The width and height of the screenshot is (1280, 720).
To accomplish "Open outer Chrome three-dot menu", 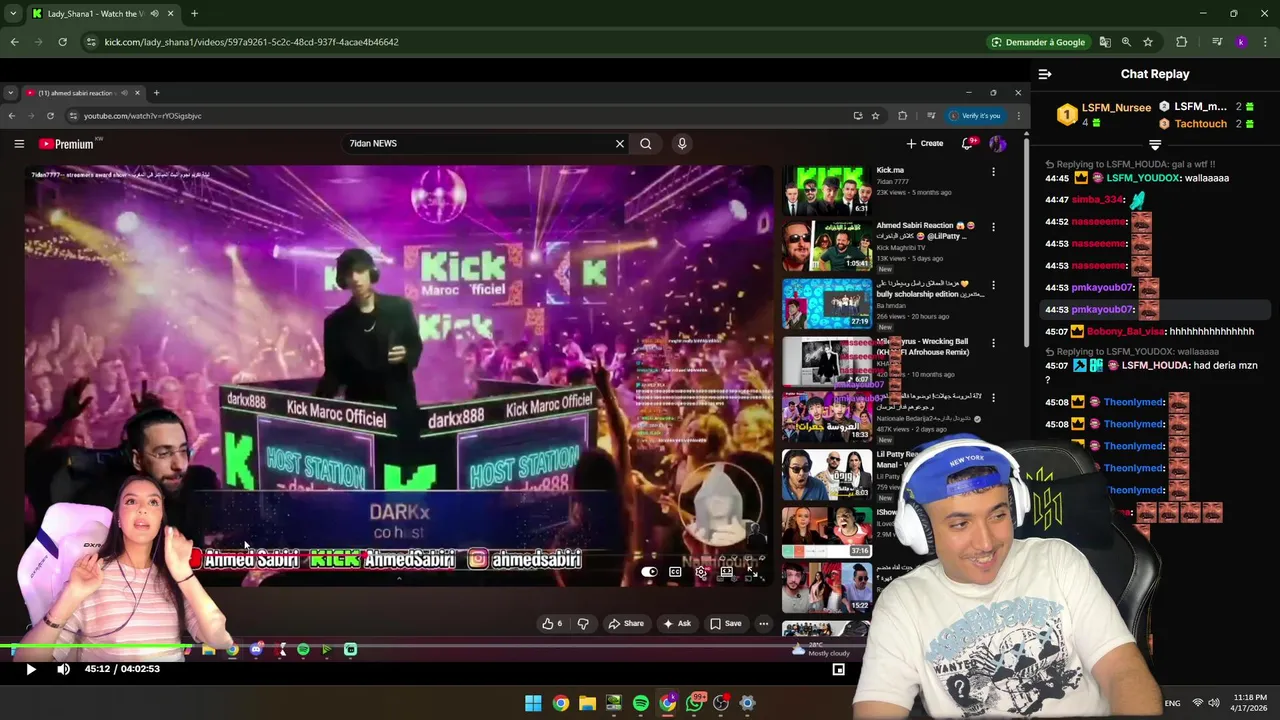I will coord(1265,42).
